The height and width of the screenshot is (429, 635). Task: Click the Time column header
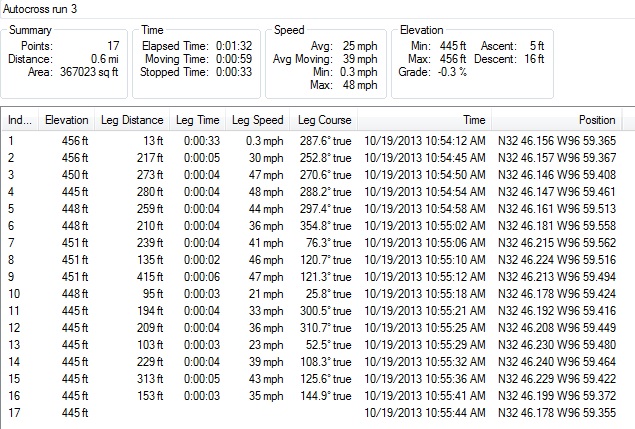(424, 120)
